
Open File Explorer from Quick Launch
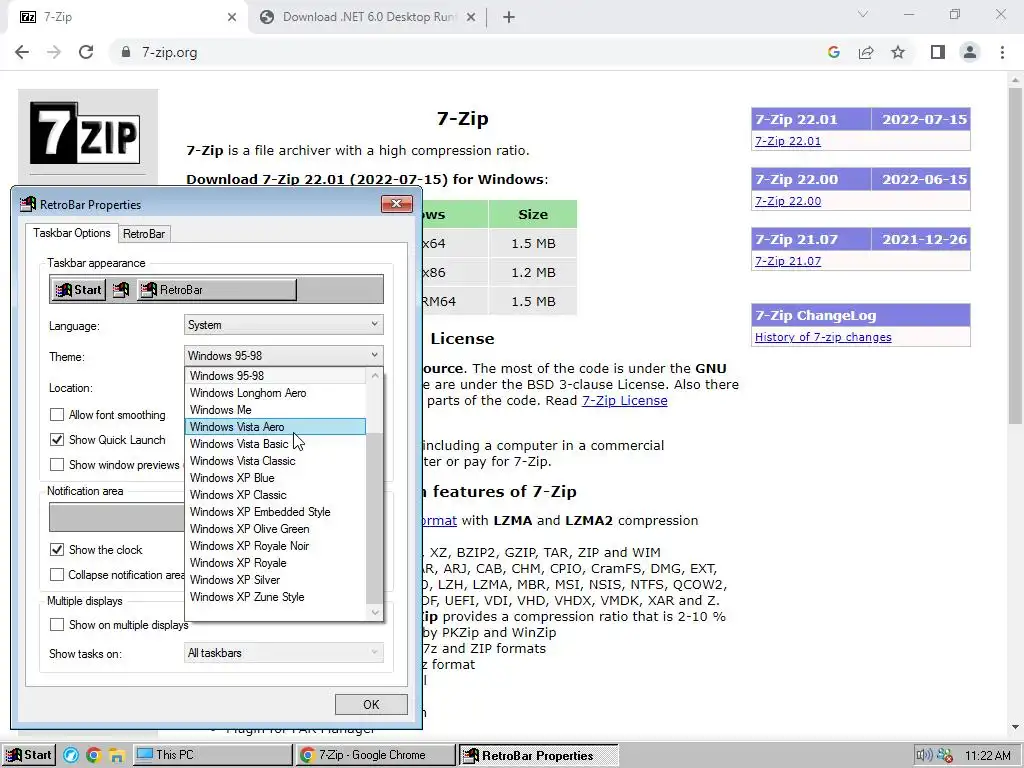click(116, 756)
